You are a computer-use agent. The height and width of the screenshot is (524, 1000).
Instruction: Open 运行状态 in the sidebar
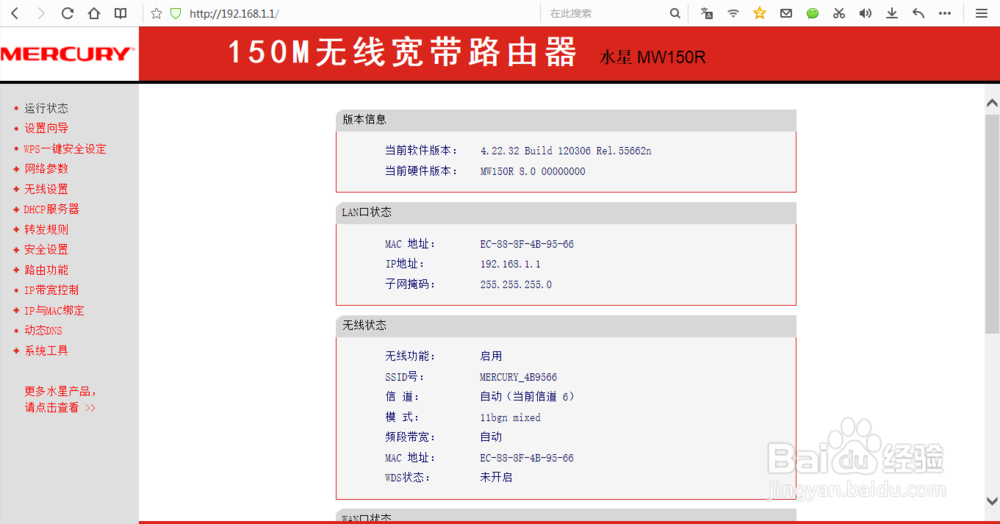point(46,108)
